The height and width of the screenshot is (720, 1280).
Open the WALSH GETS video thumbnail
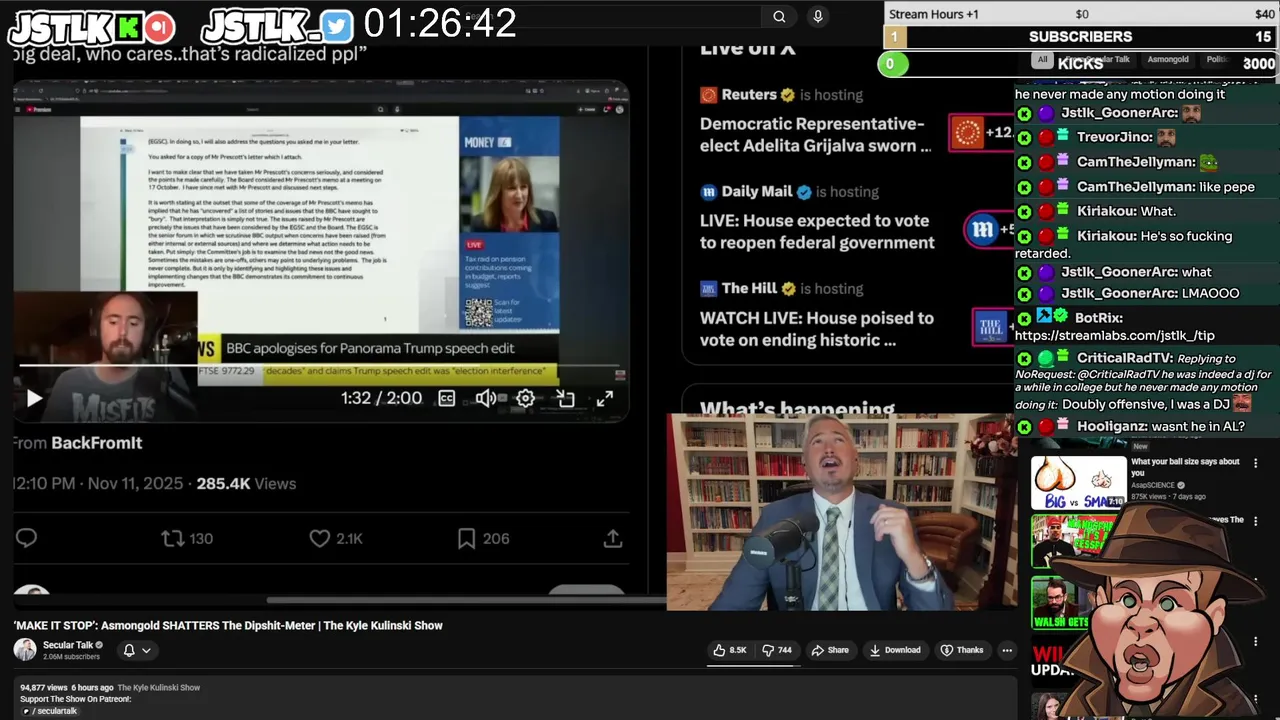point(1062,603)
